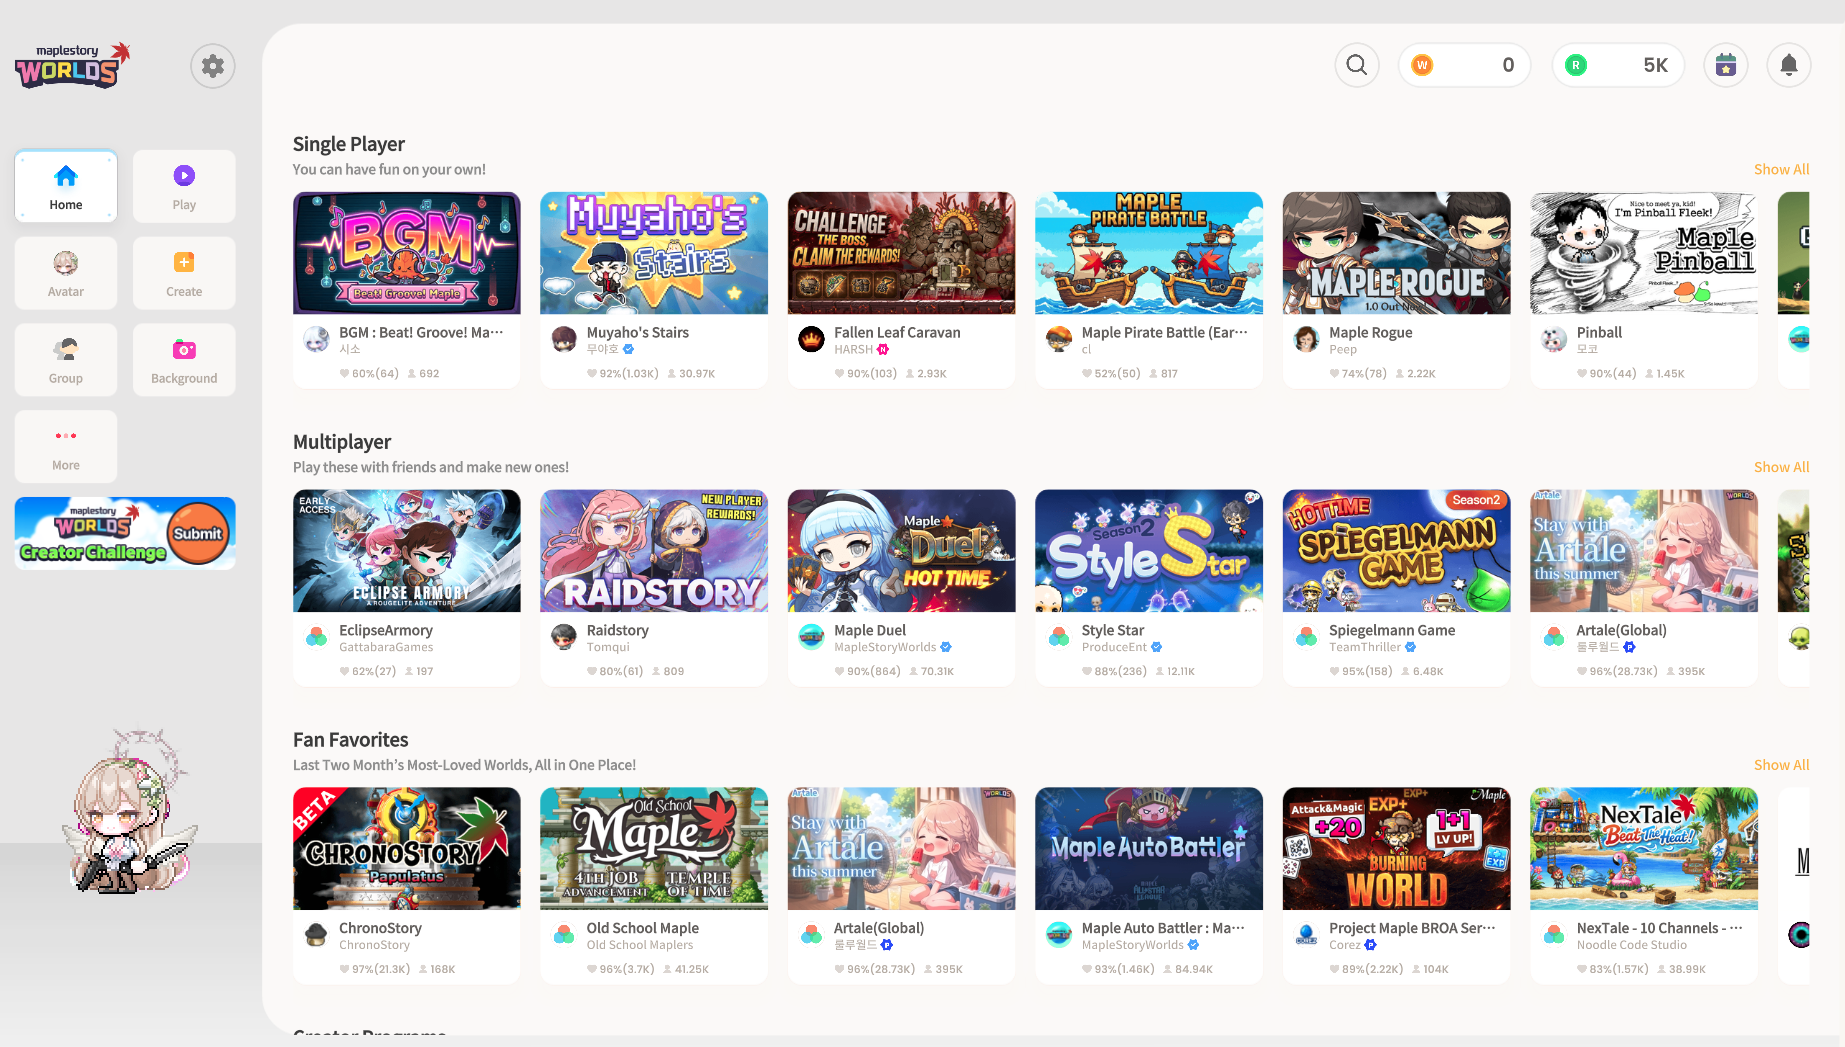
Task: Open creator name Noodle Code Studio
Action: [1631, 946]
